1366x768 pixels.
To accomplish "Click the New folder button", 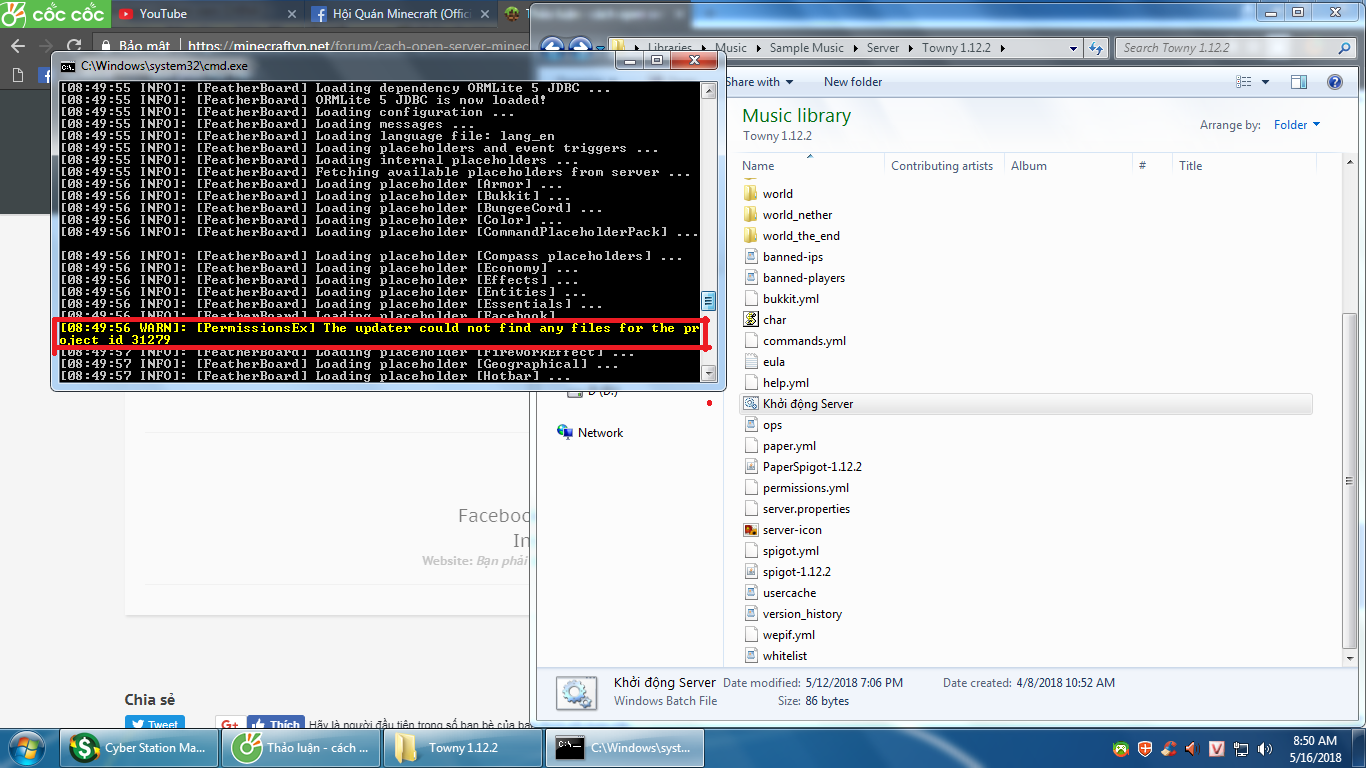I will pyautogui.click(x=853, y=82).
